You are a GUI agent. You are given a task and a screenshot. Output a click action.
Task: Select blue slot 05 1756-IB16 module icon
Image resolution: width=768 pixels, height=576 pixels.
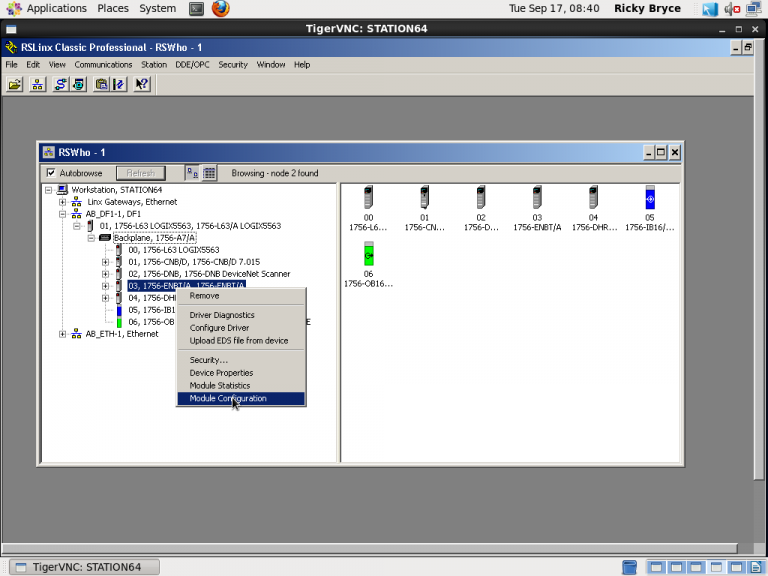coord(650,197)
